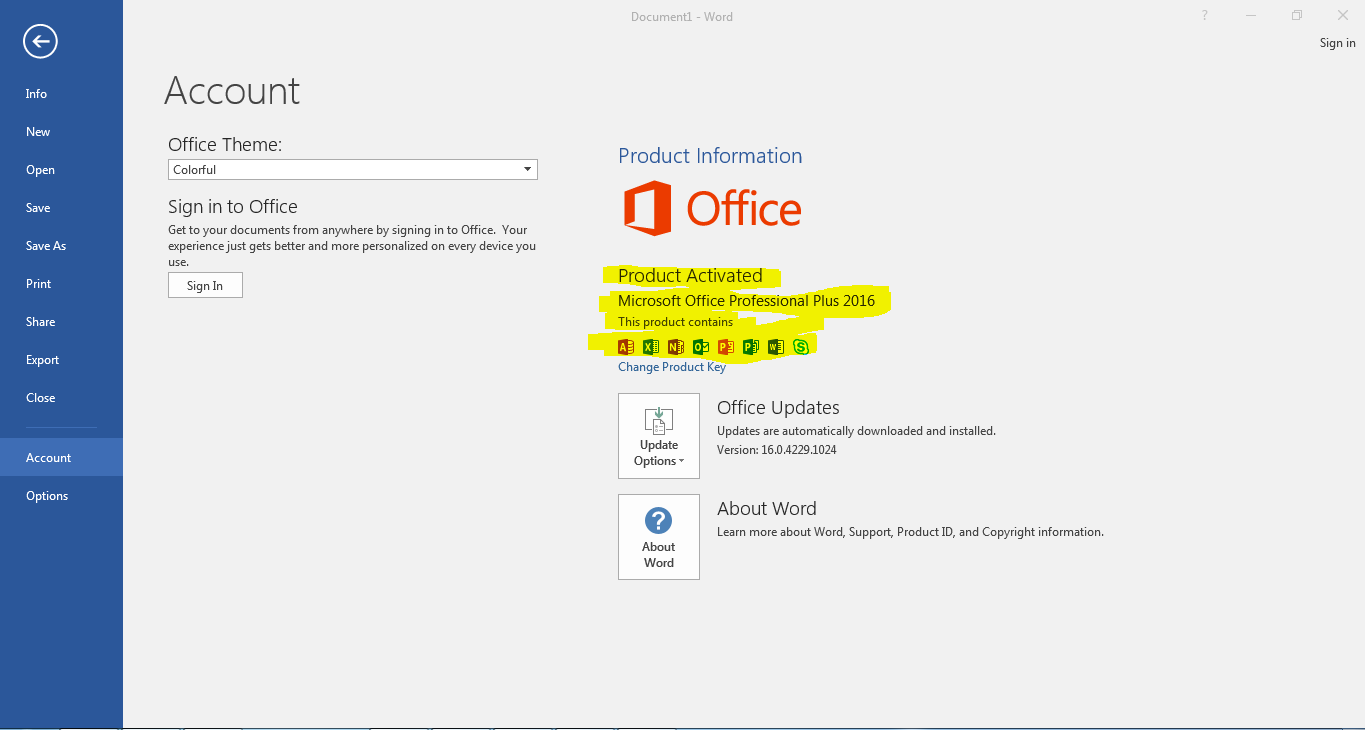Click the 'Sign in to Office' heading

[233, 207]
